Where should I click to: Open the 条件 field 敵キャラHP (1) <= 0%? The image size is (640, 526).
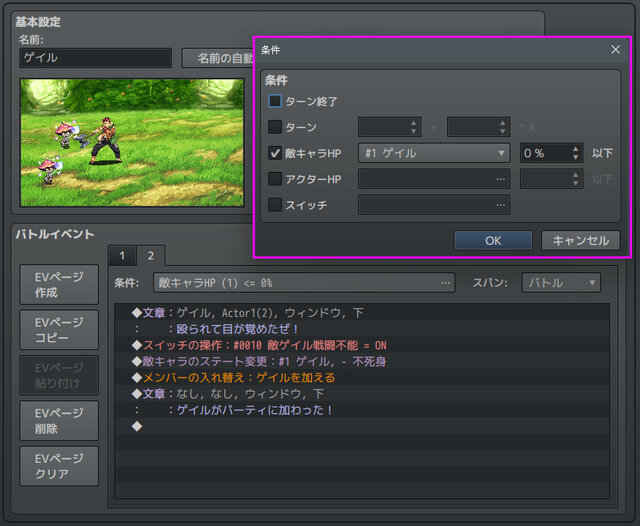coord(304,283)
